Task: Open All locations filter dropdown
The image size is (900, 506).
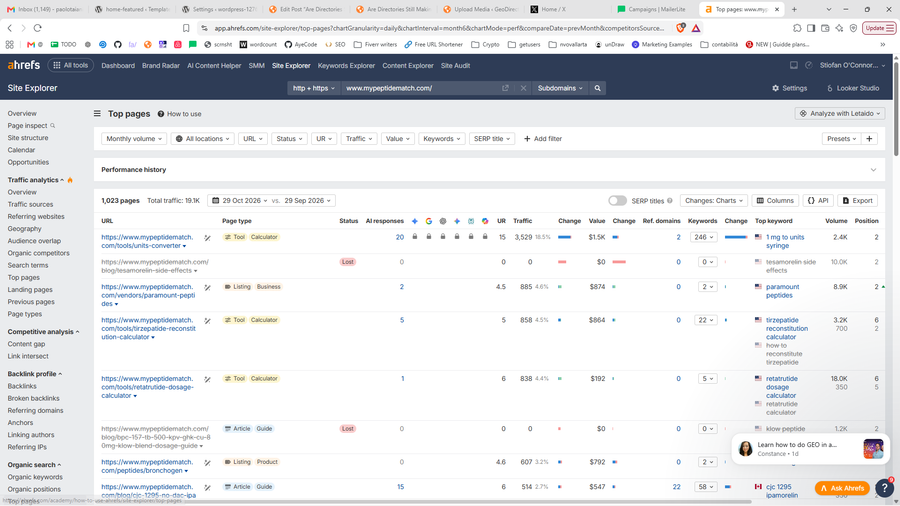Action: (x=203, y=139)
